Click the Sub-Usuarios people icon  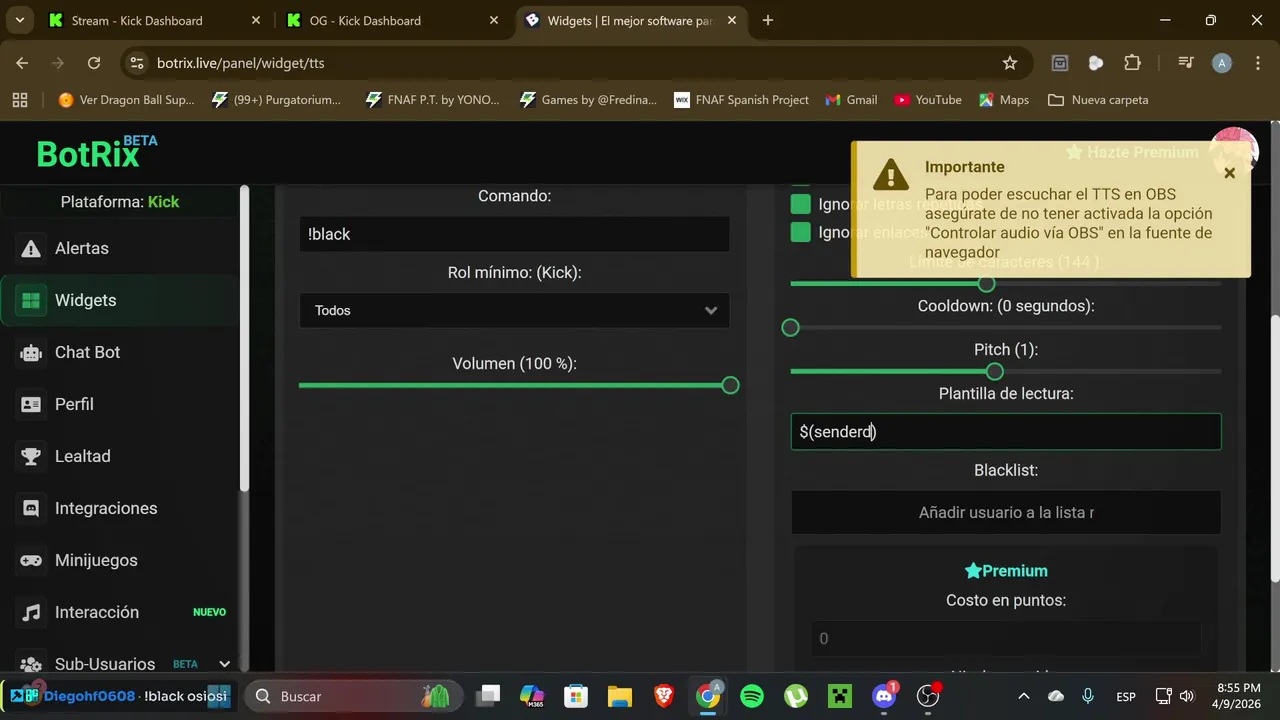pos(31,664)
